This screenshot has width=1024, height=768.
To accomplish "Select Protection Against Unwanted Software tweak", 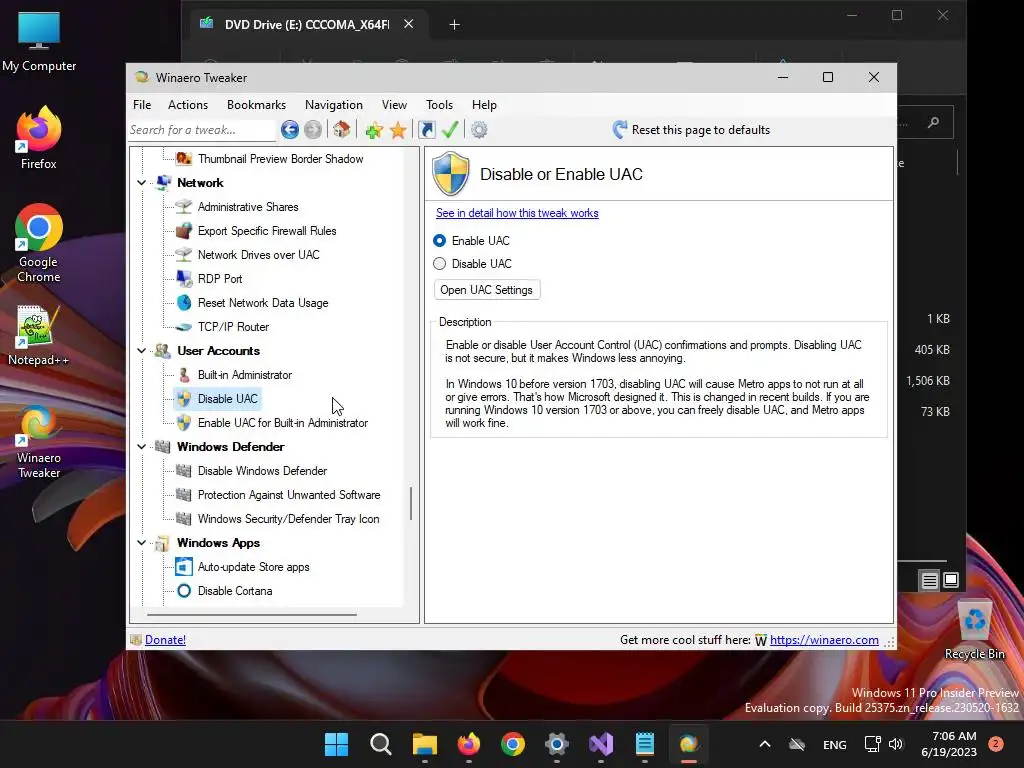I will 278,495.
